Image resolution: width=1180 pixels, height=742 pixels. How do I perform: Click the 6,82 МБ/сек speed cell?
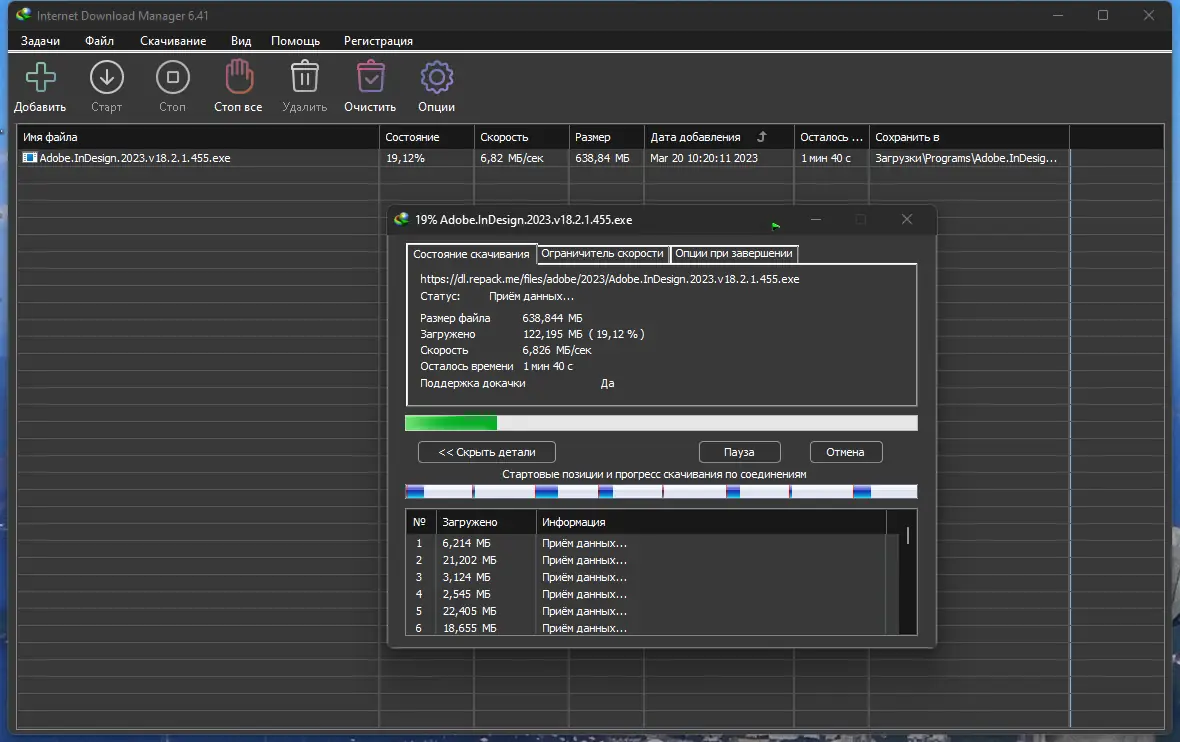(x=512, y=158)
